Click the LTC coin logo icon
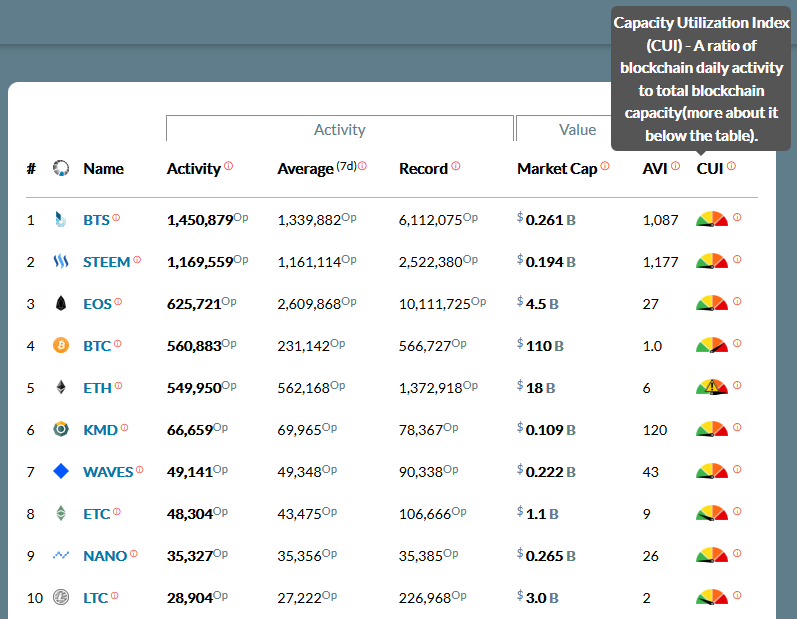 [61, 597]
